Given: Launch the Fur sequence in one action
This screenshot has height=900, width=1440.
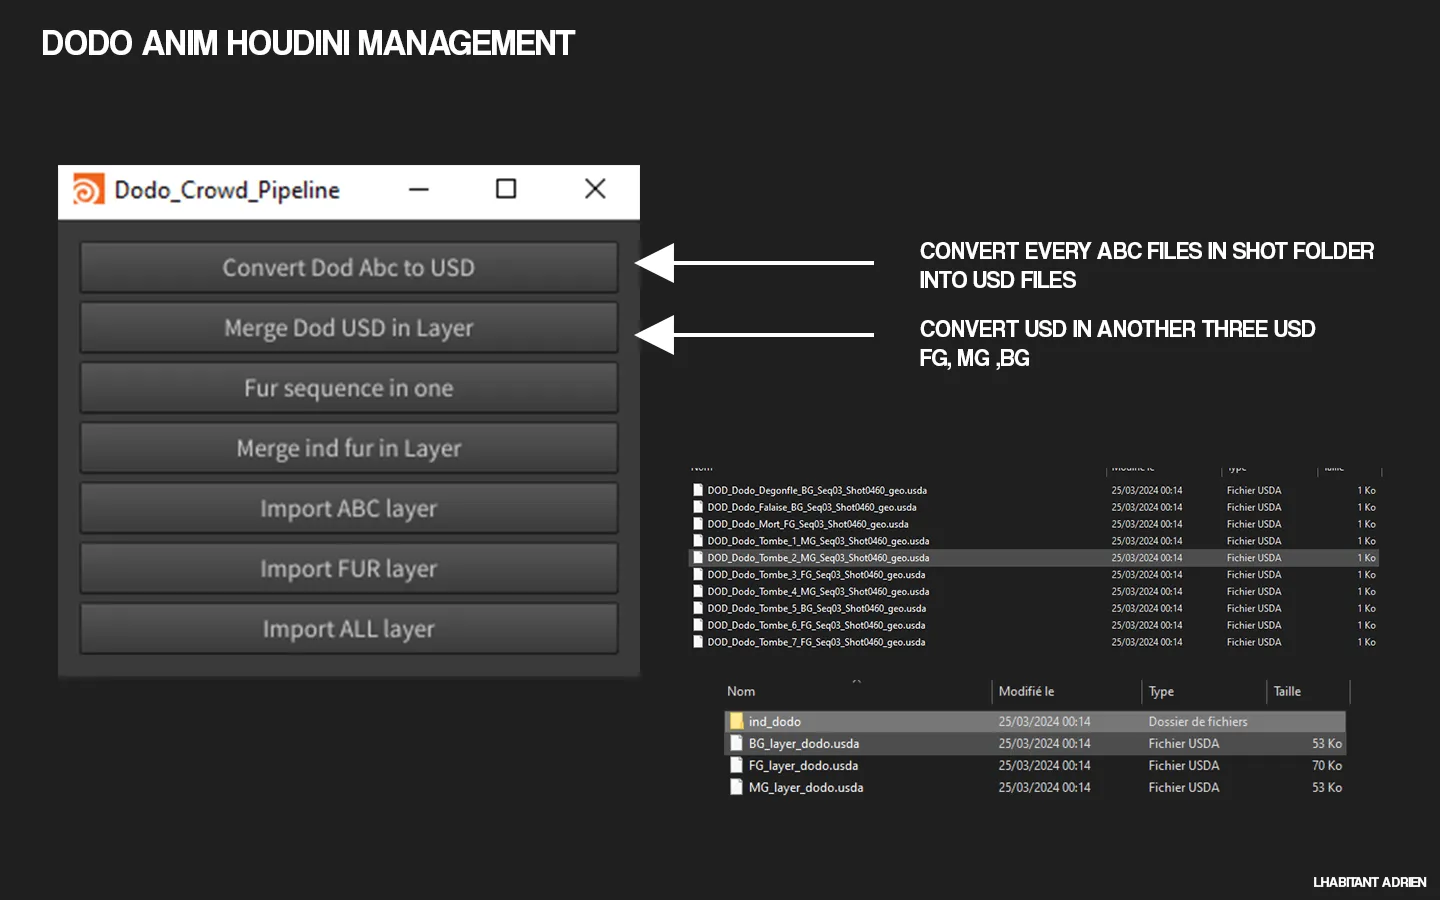Looking at the screenshot, I should (x=349, y=388).
